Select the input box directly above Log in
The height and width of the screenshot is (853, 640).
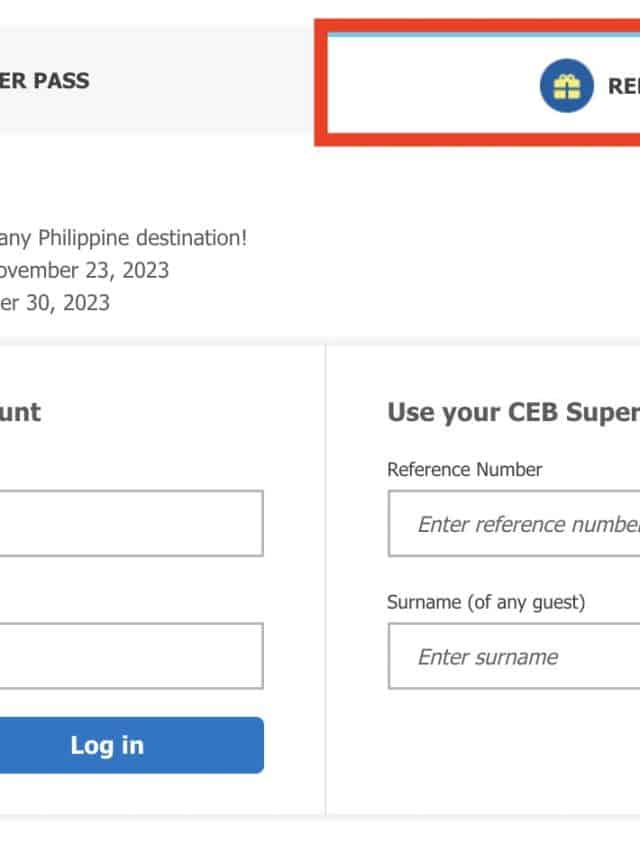[130, 656]
